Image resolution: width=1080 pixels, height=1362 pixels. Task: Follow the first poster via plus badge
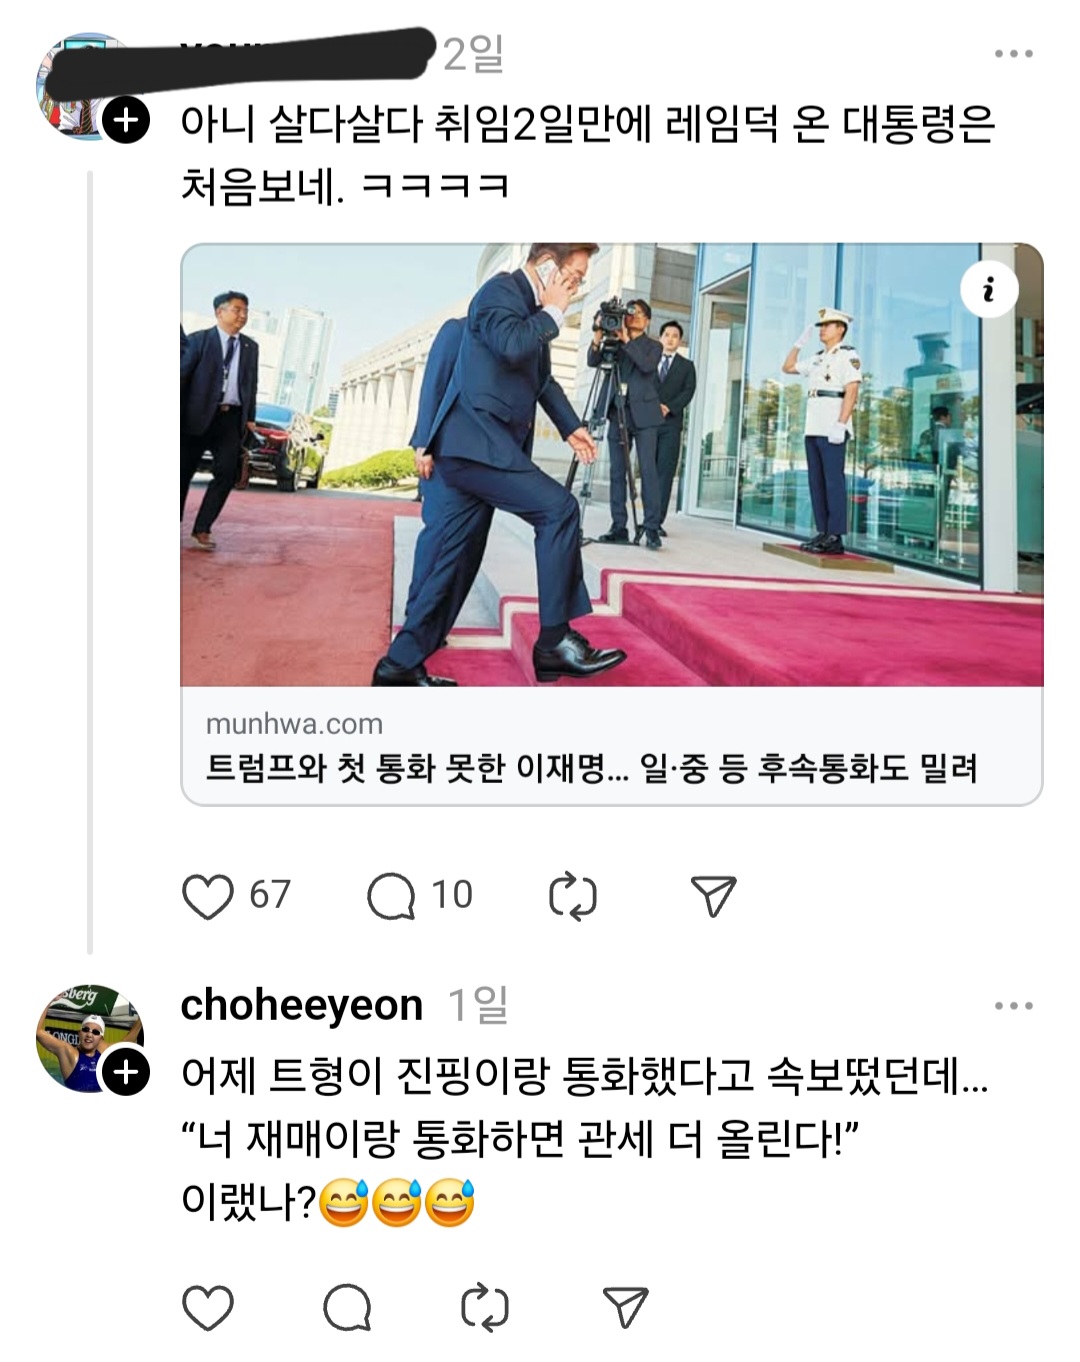pos(126,121)
